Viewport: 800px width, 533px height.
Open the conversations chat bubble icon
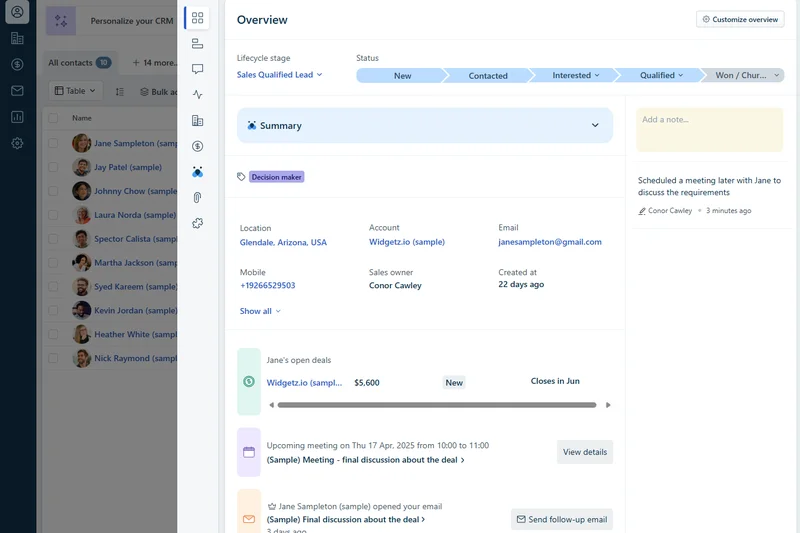coord(197,70)
